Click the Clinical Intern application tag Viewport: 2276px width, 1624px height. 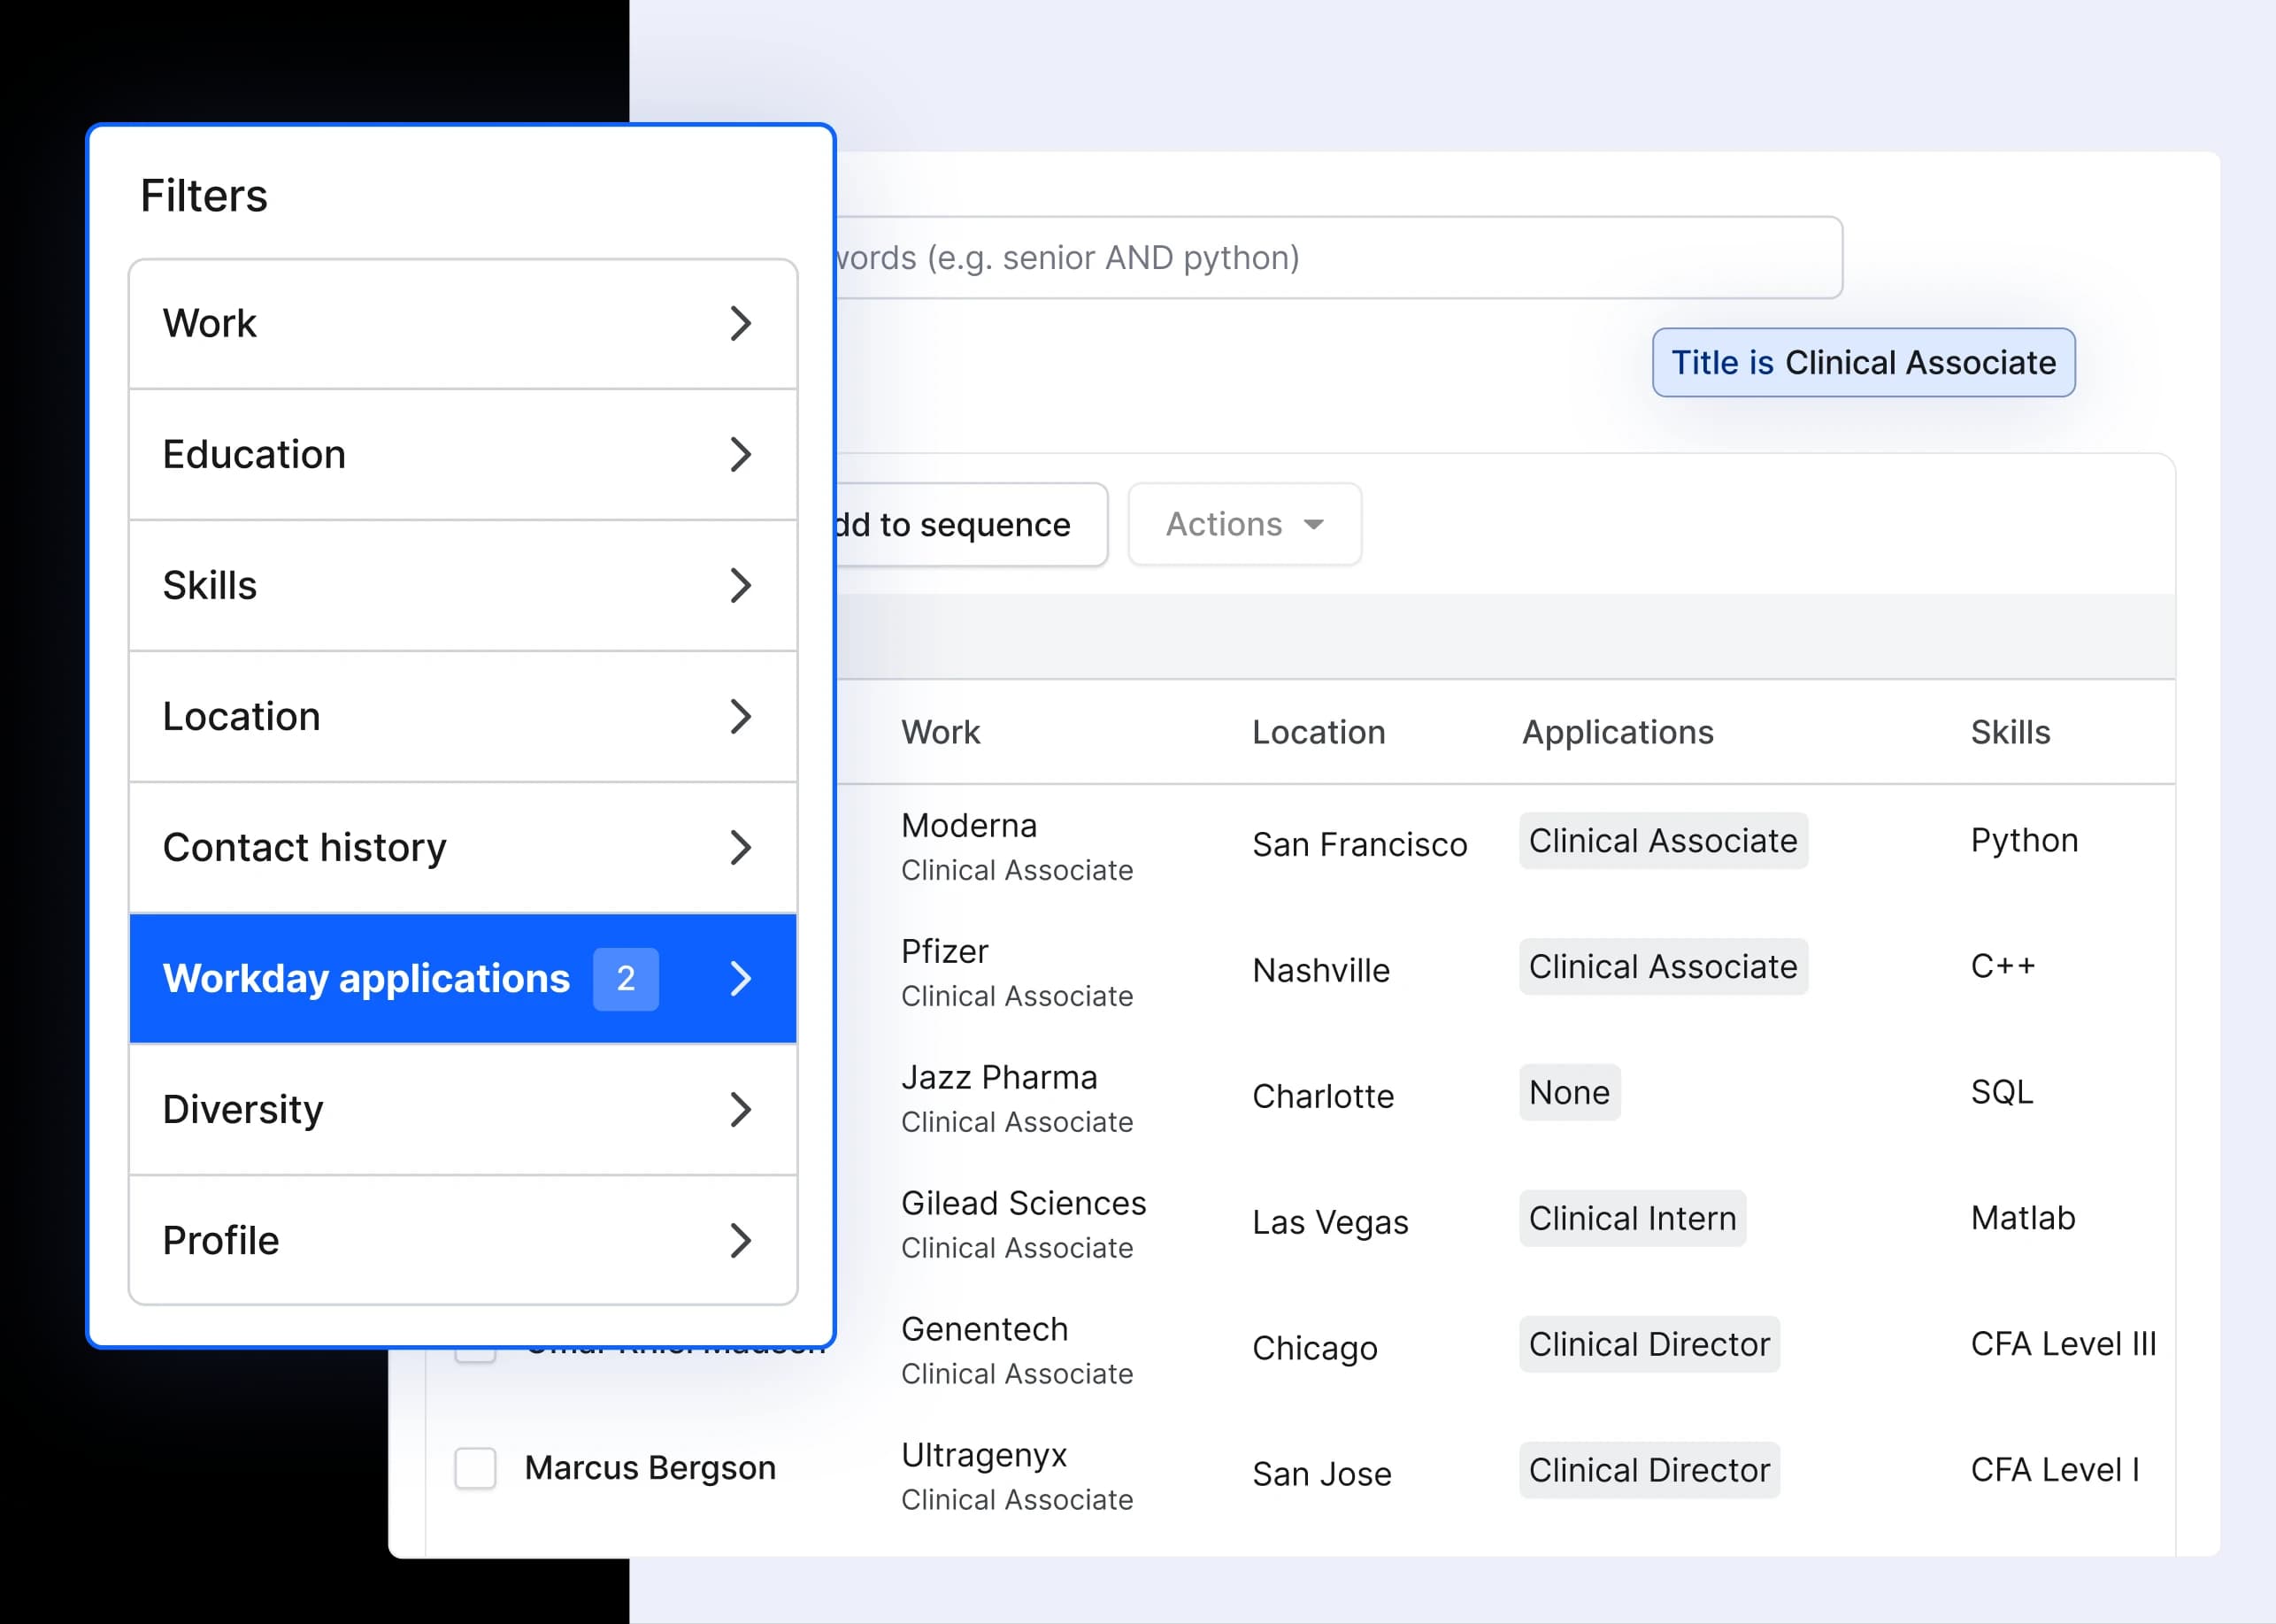1632,1219
